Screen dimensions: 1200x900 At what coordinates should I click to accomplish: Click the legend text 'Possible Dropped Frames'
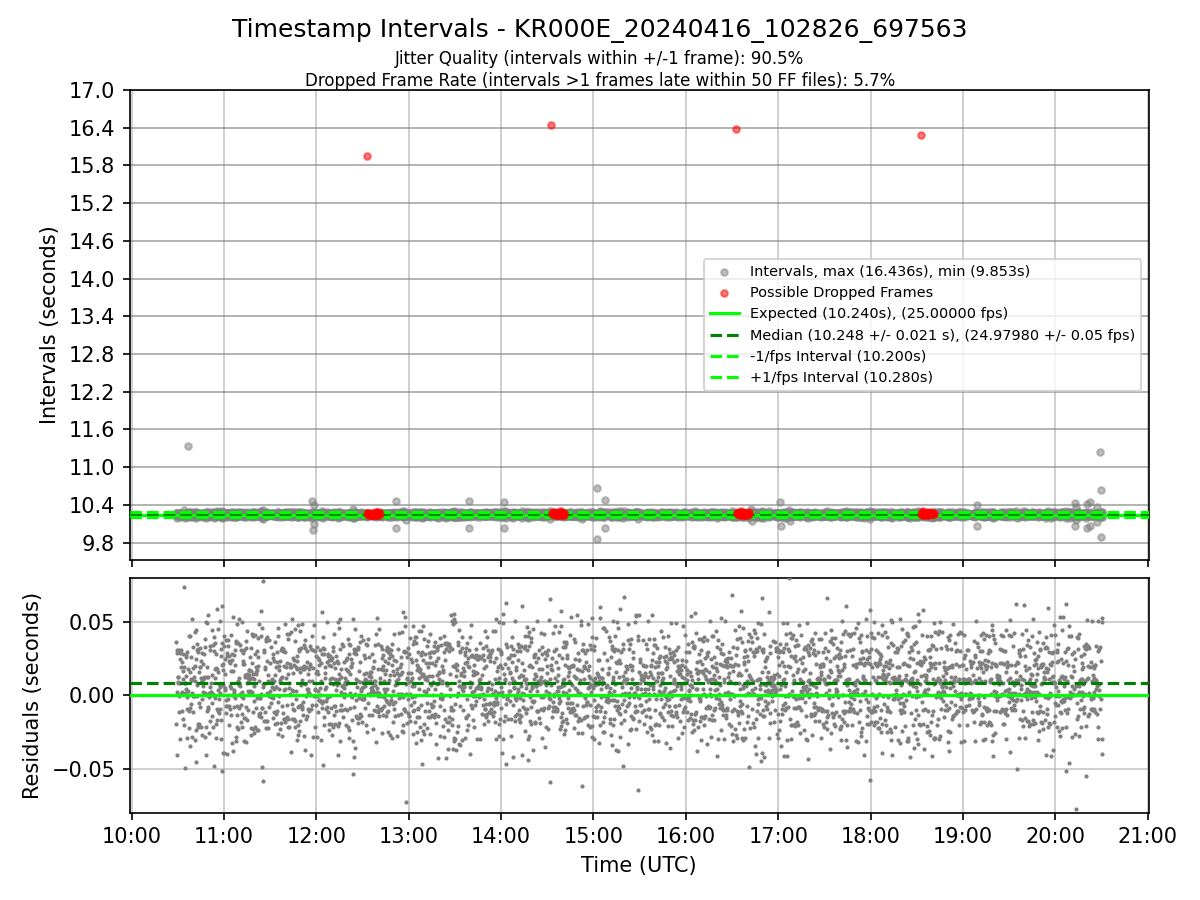pos(841,292)
